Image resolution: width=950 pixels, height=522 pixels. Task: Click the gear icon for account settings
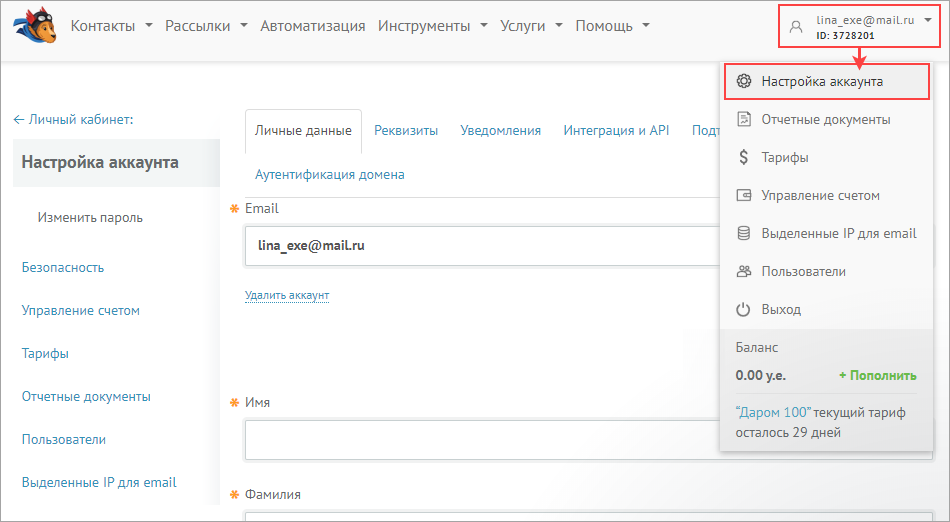[743, 81]
